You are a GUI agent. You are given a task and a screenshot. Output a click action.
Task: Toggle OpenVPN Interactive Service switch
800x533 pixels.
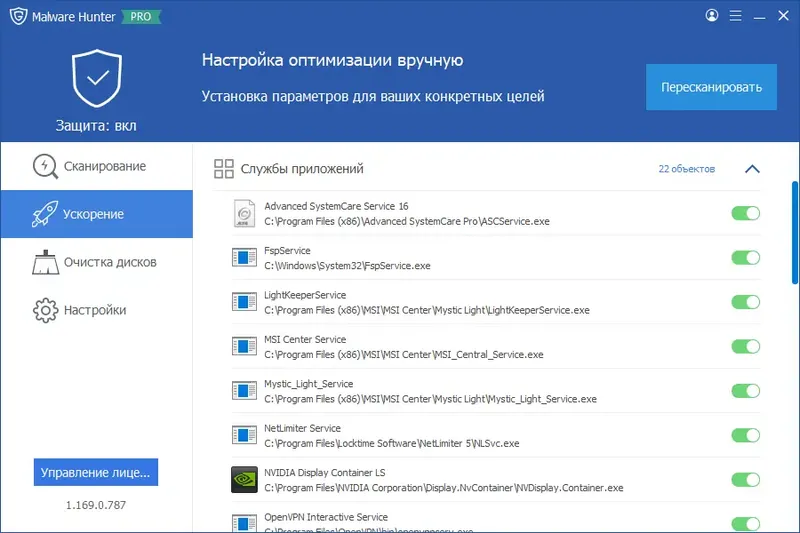point(745,524)
